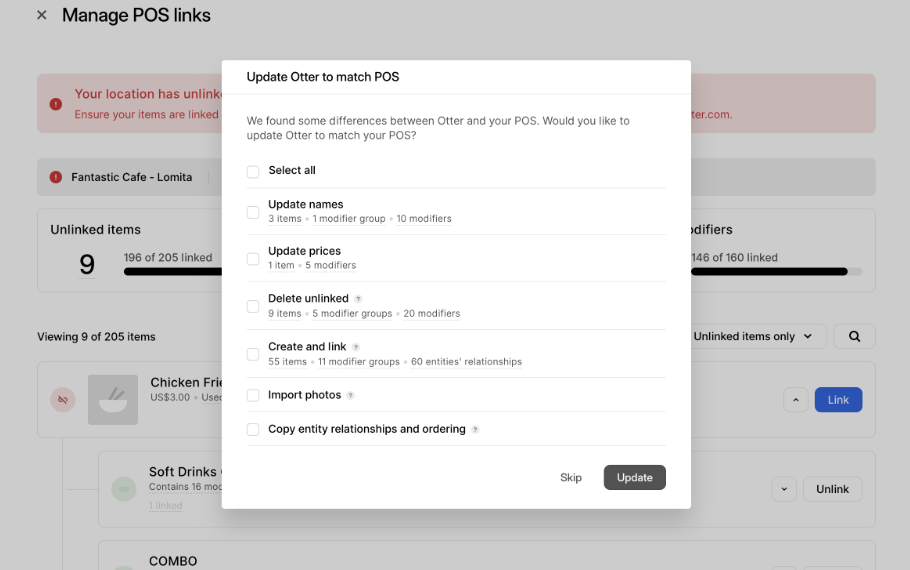Click the help icon beside Import photos
Viewport: 910px width, 570px height.
coord(350,395)
